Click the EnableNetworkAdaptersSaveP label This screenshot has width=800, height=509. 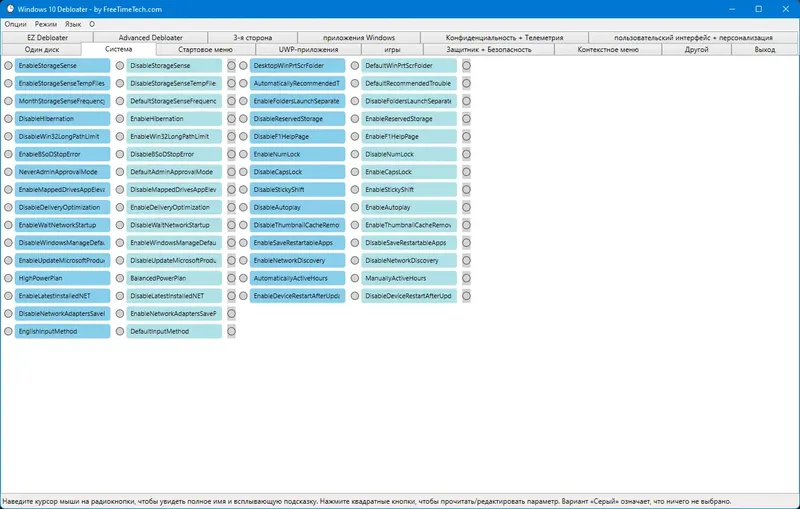click(x=174, y=314)
